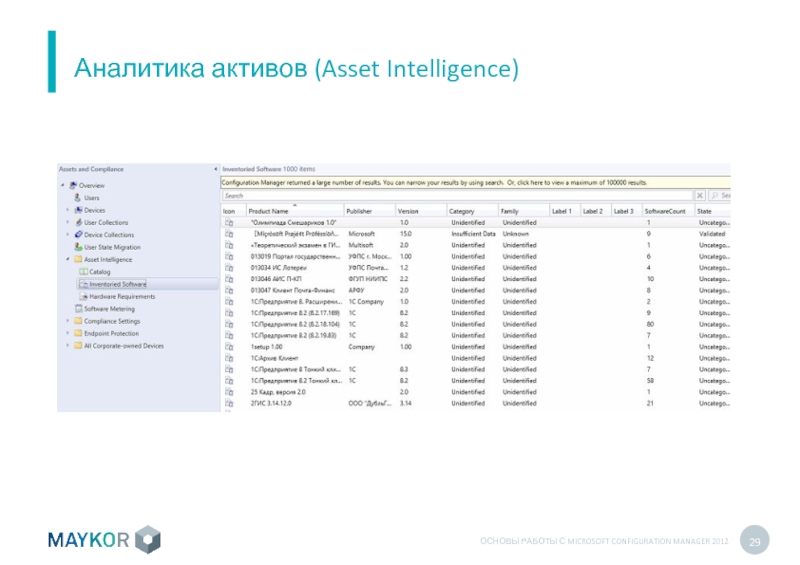Click the Devices computer icon
This screenshot has height=565, width=800.
pyautogui.click(x=79, y=210)
